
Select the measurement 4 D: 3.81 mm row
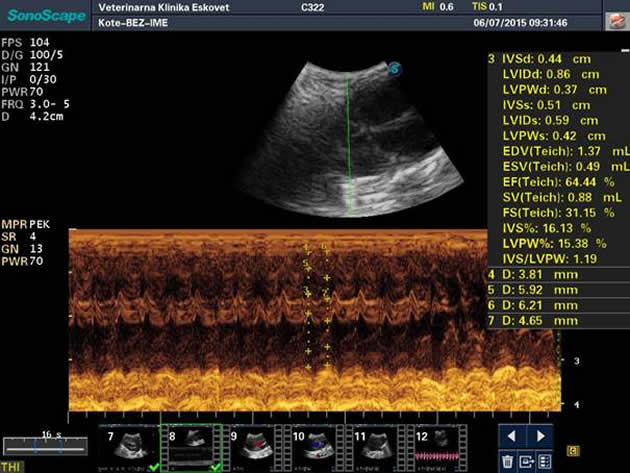(558, 275)
